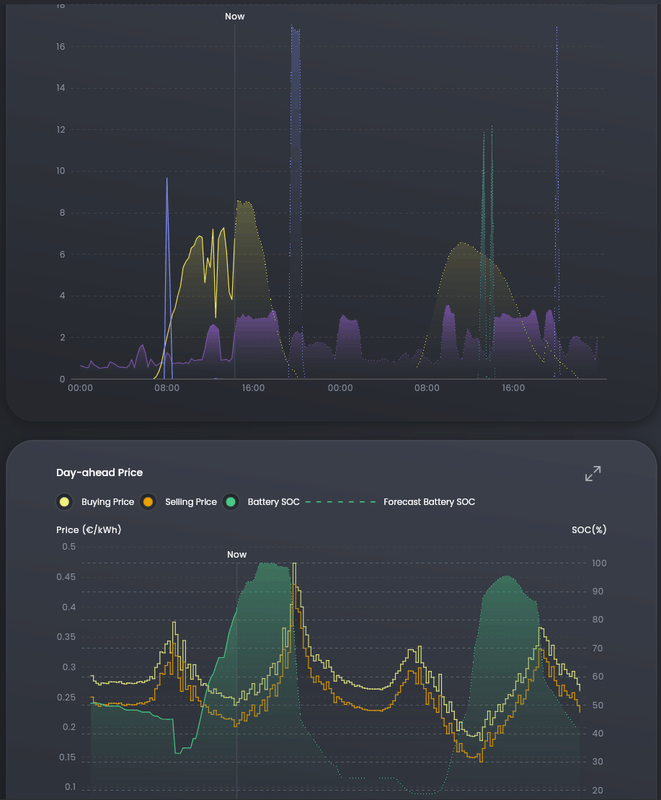
Task: Click the Now marker on the price chart
Action: (x=237, y=555)
